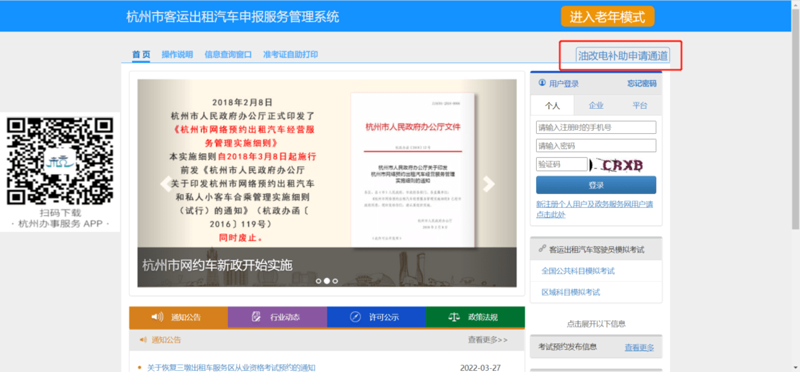This screenshot has width=800, height=372.
Task: Open 全国公共科目模拟考试
Action: (x=578, y=271)
